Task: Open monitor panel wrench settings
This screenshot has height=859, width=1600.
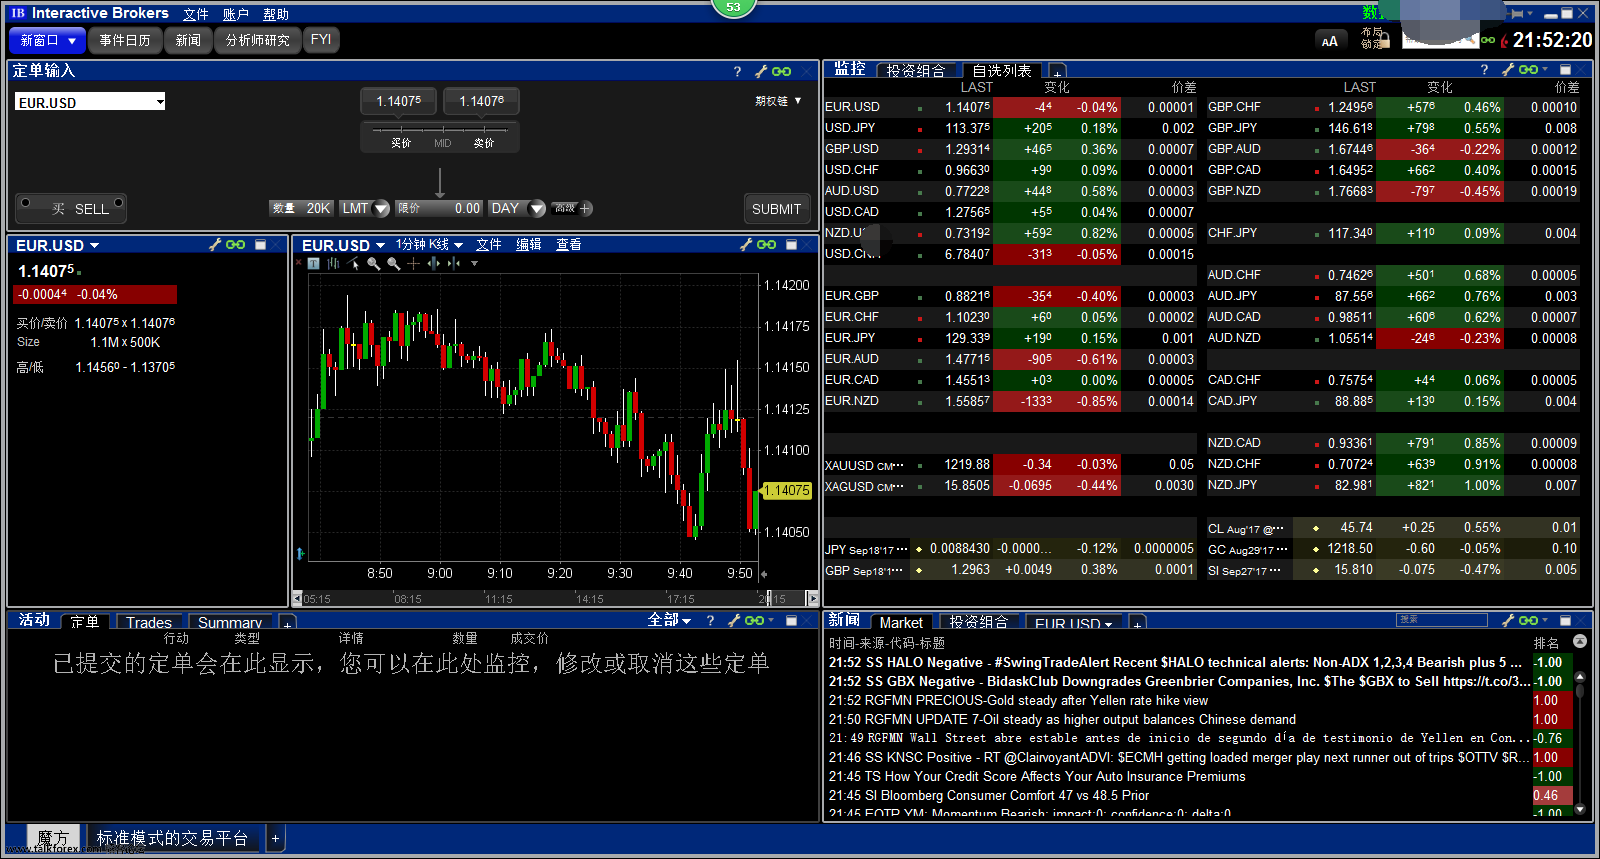Action: 1508,69
